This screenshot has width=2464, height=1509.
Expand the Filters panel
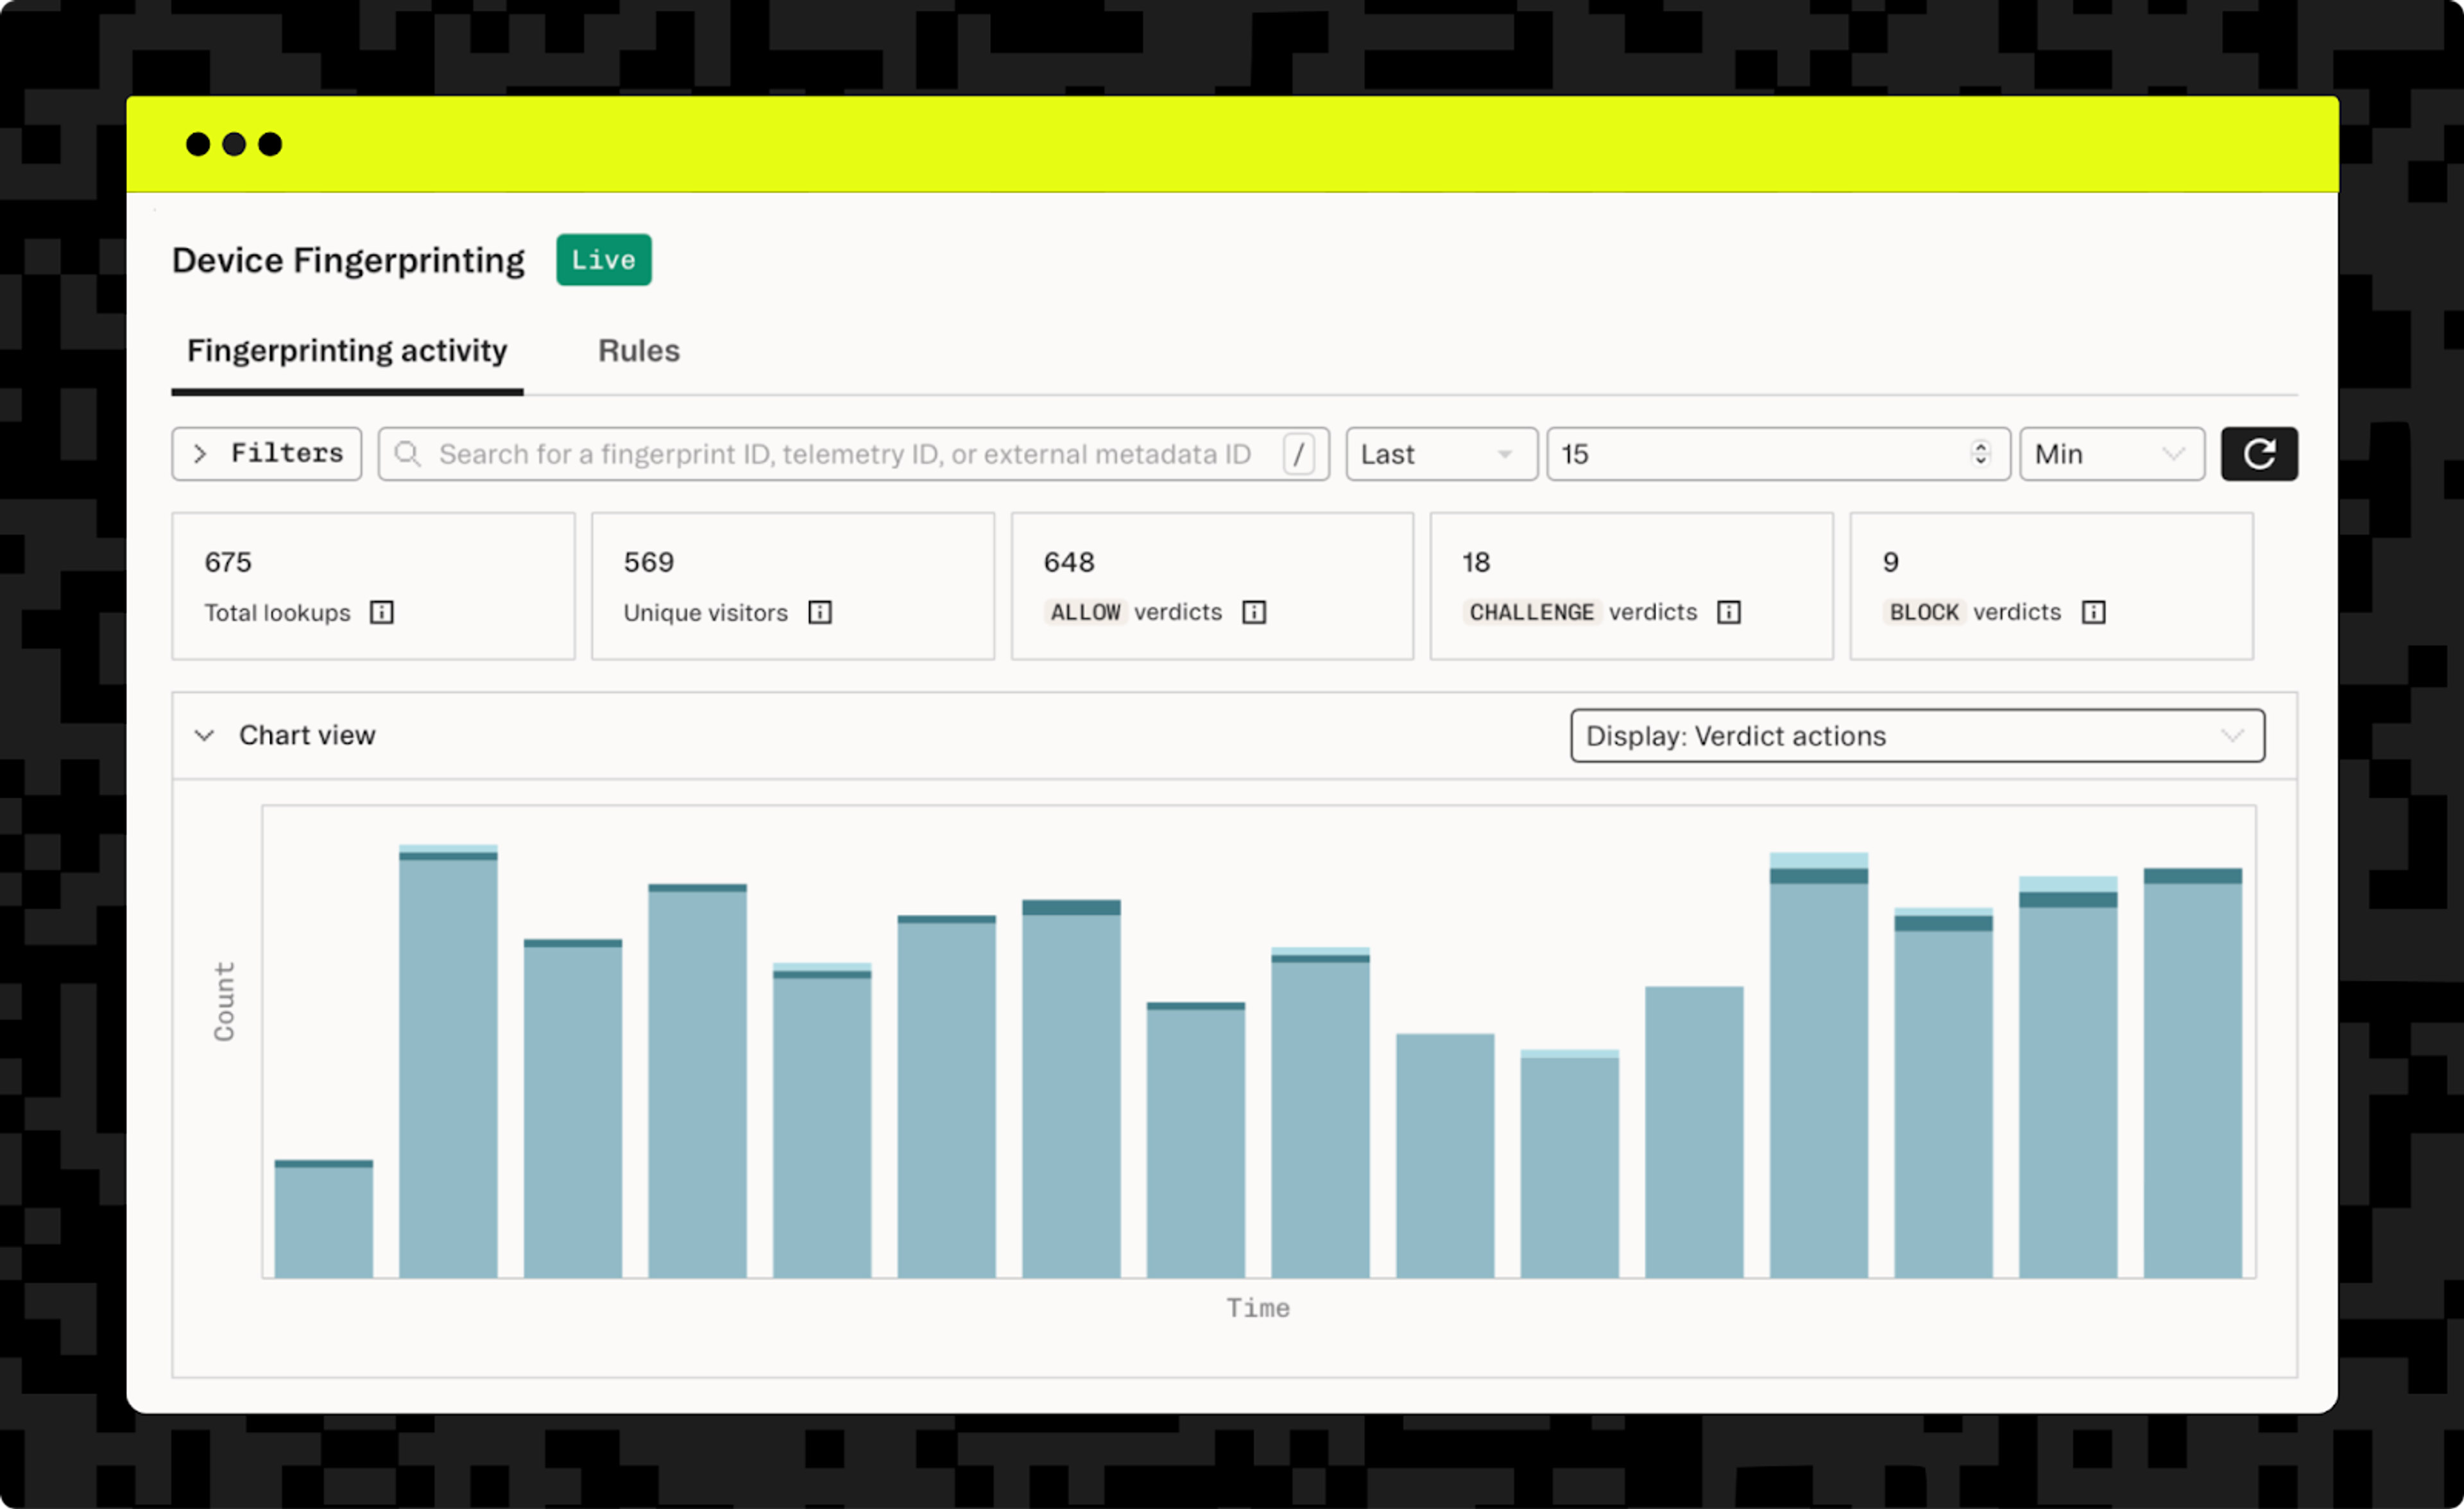(267, 454)
